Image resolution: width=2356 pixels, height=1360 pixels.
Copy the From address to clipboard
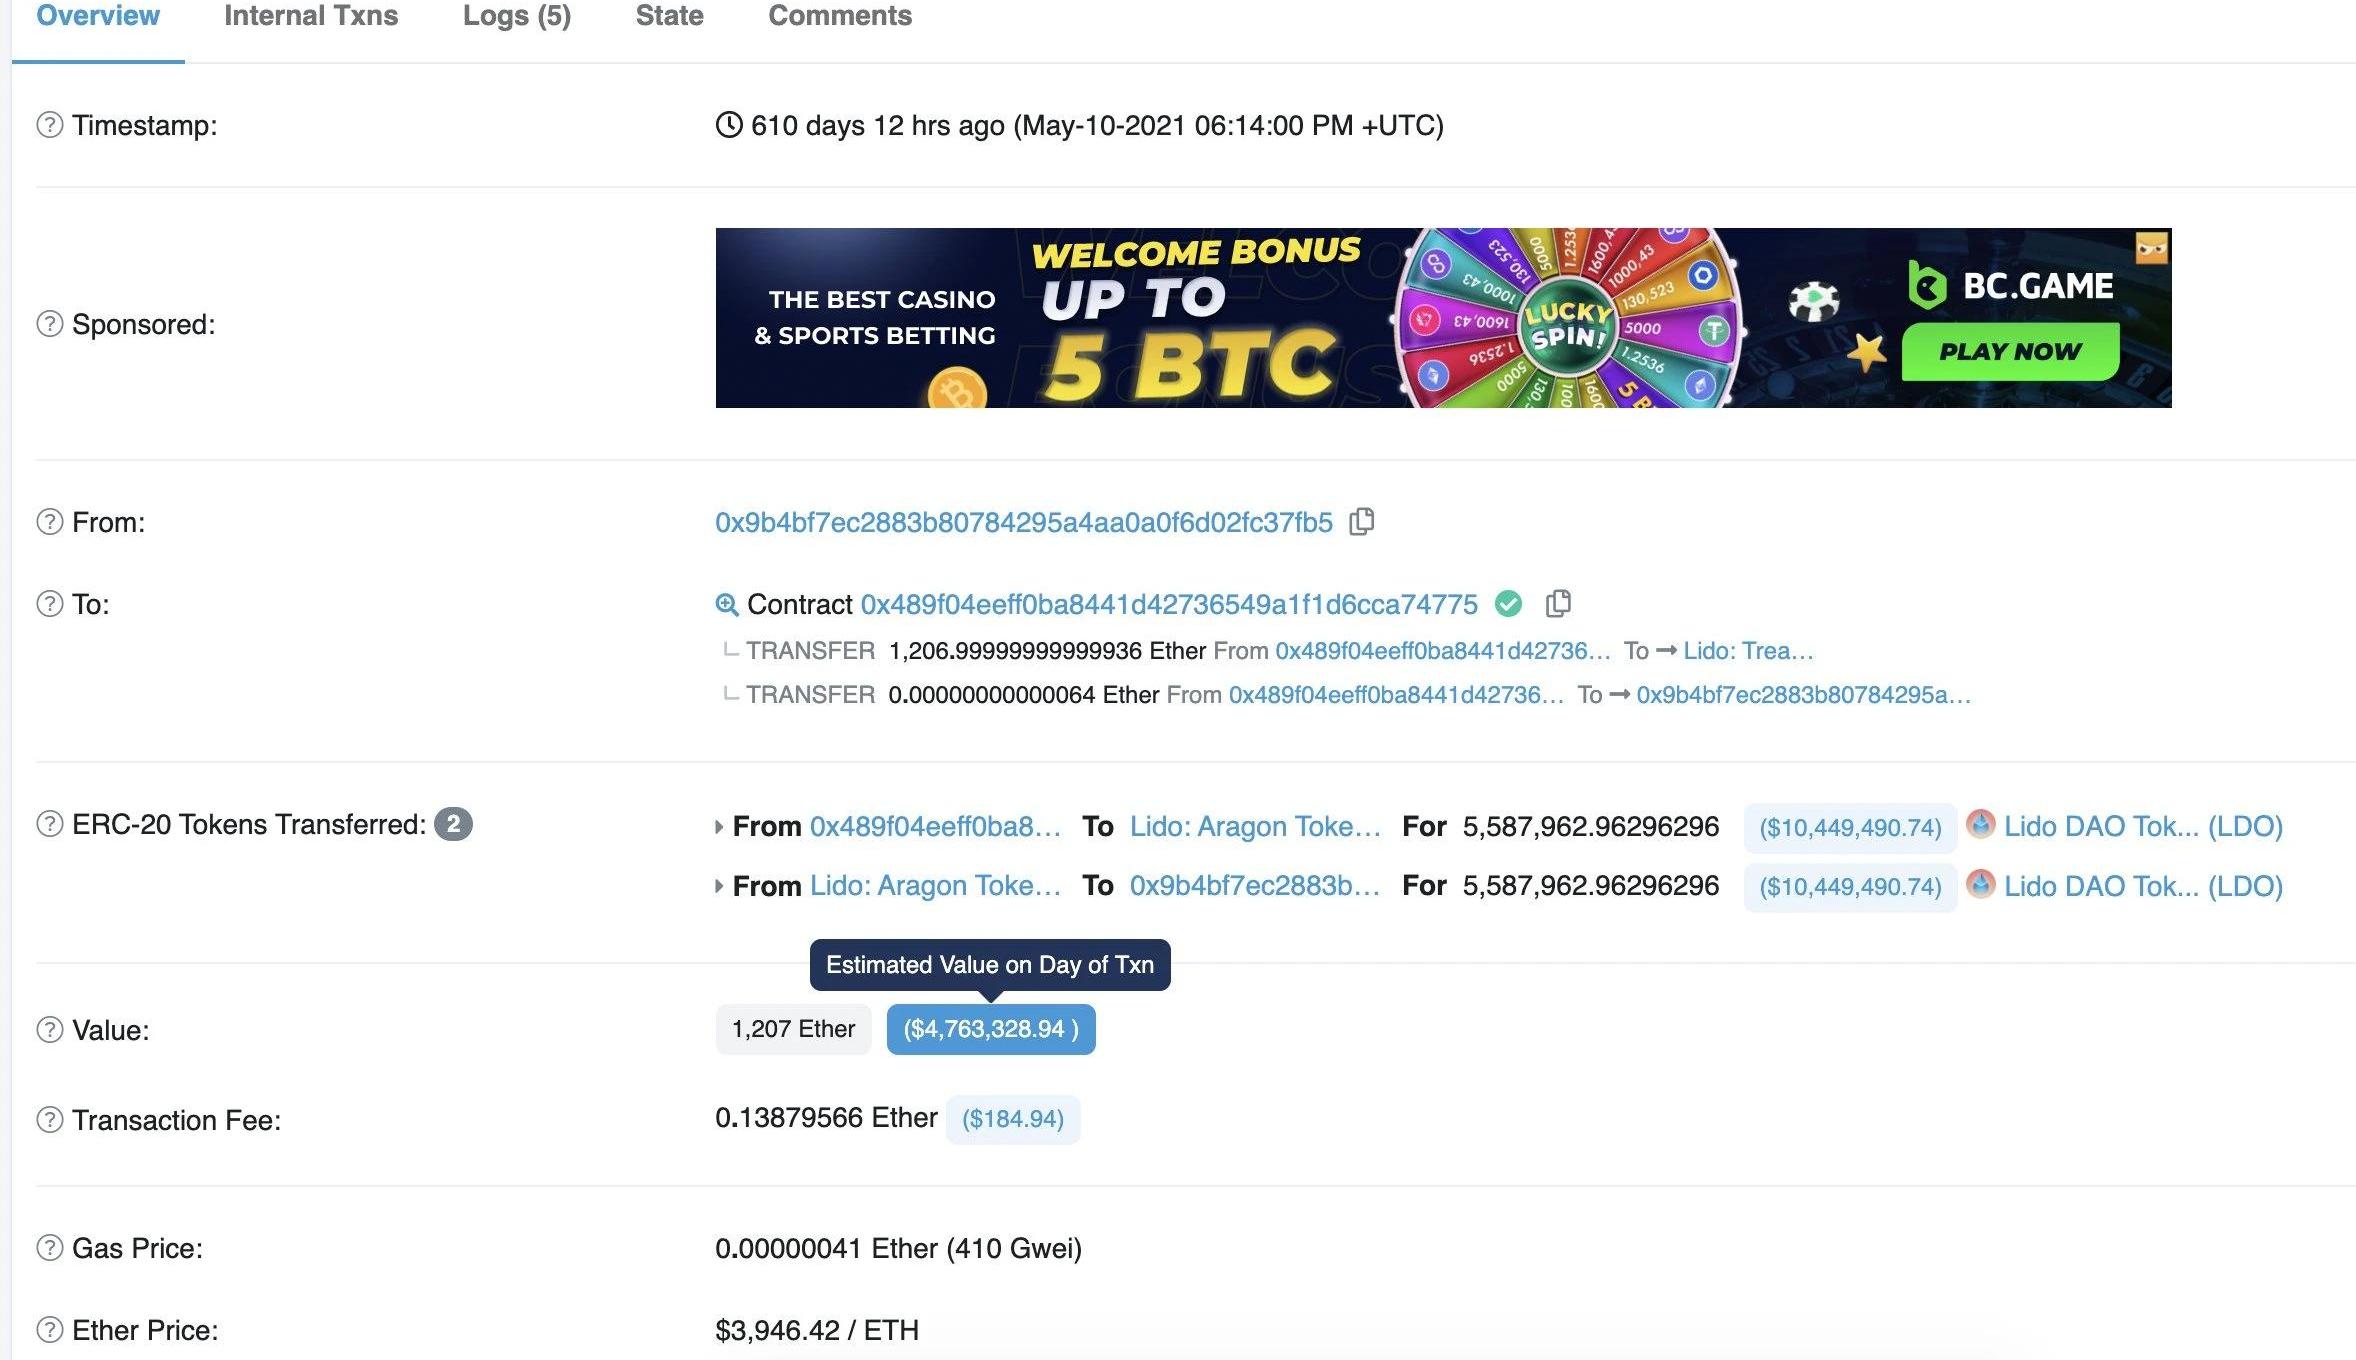click(x=1362, y=522)
